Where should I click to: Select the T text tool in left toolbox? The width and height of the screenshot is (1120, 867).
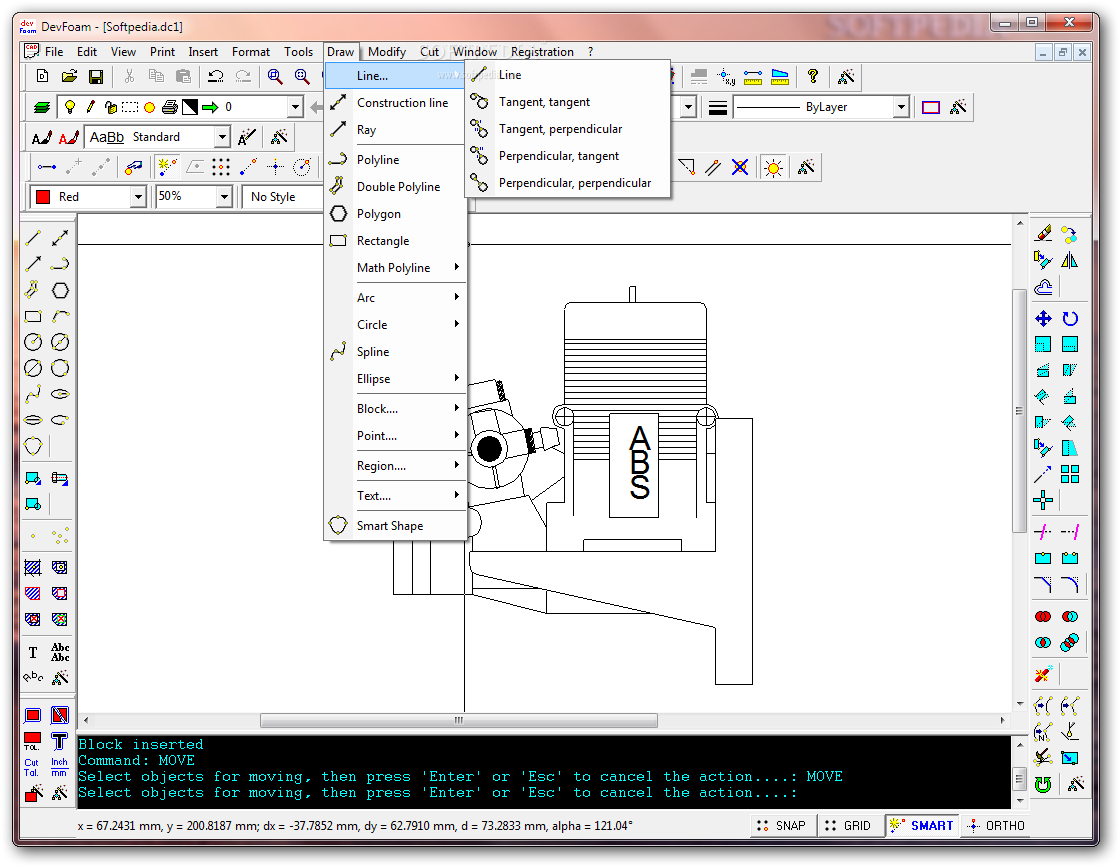tap(33, 652)
